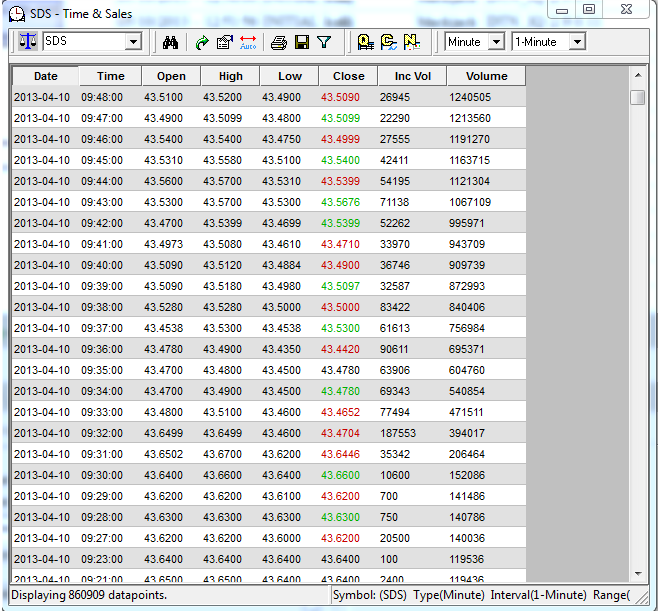This screenshot has width=658, height=613.
Task: Open the Q quote window icon
Action: click(x=366, y=42)
